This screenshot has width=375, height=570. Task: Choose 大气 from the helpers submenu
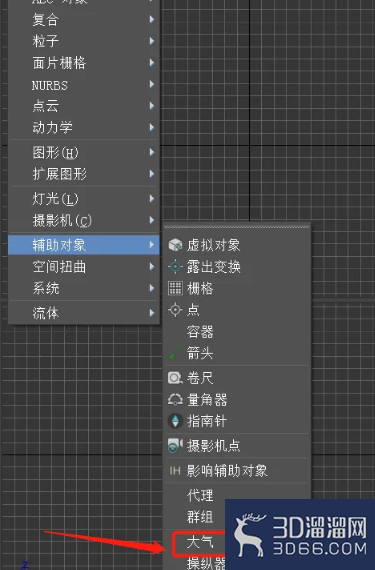pyautogui.click(x=199, y=543)
